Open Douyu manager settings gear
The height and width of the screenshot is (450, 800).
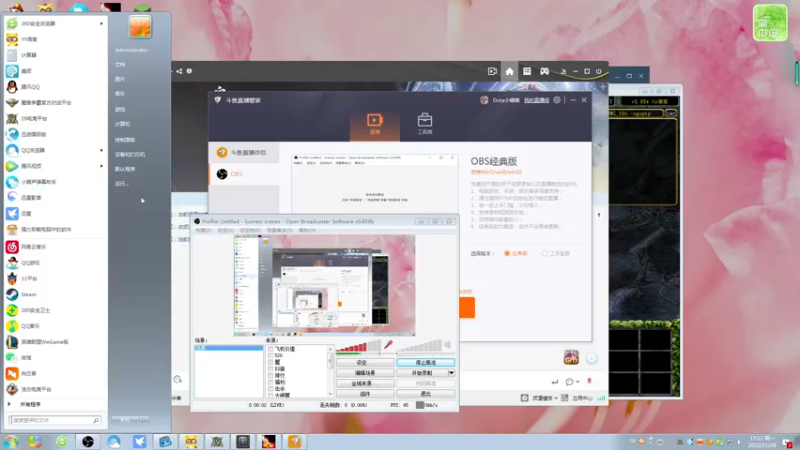(x=557, y=100)
